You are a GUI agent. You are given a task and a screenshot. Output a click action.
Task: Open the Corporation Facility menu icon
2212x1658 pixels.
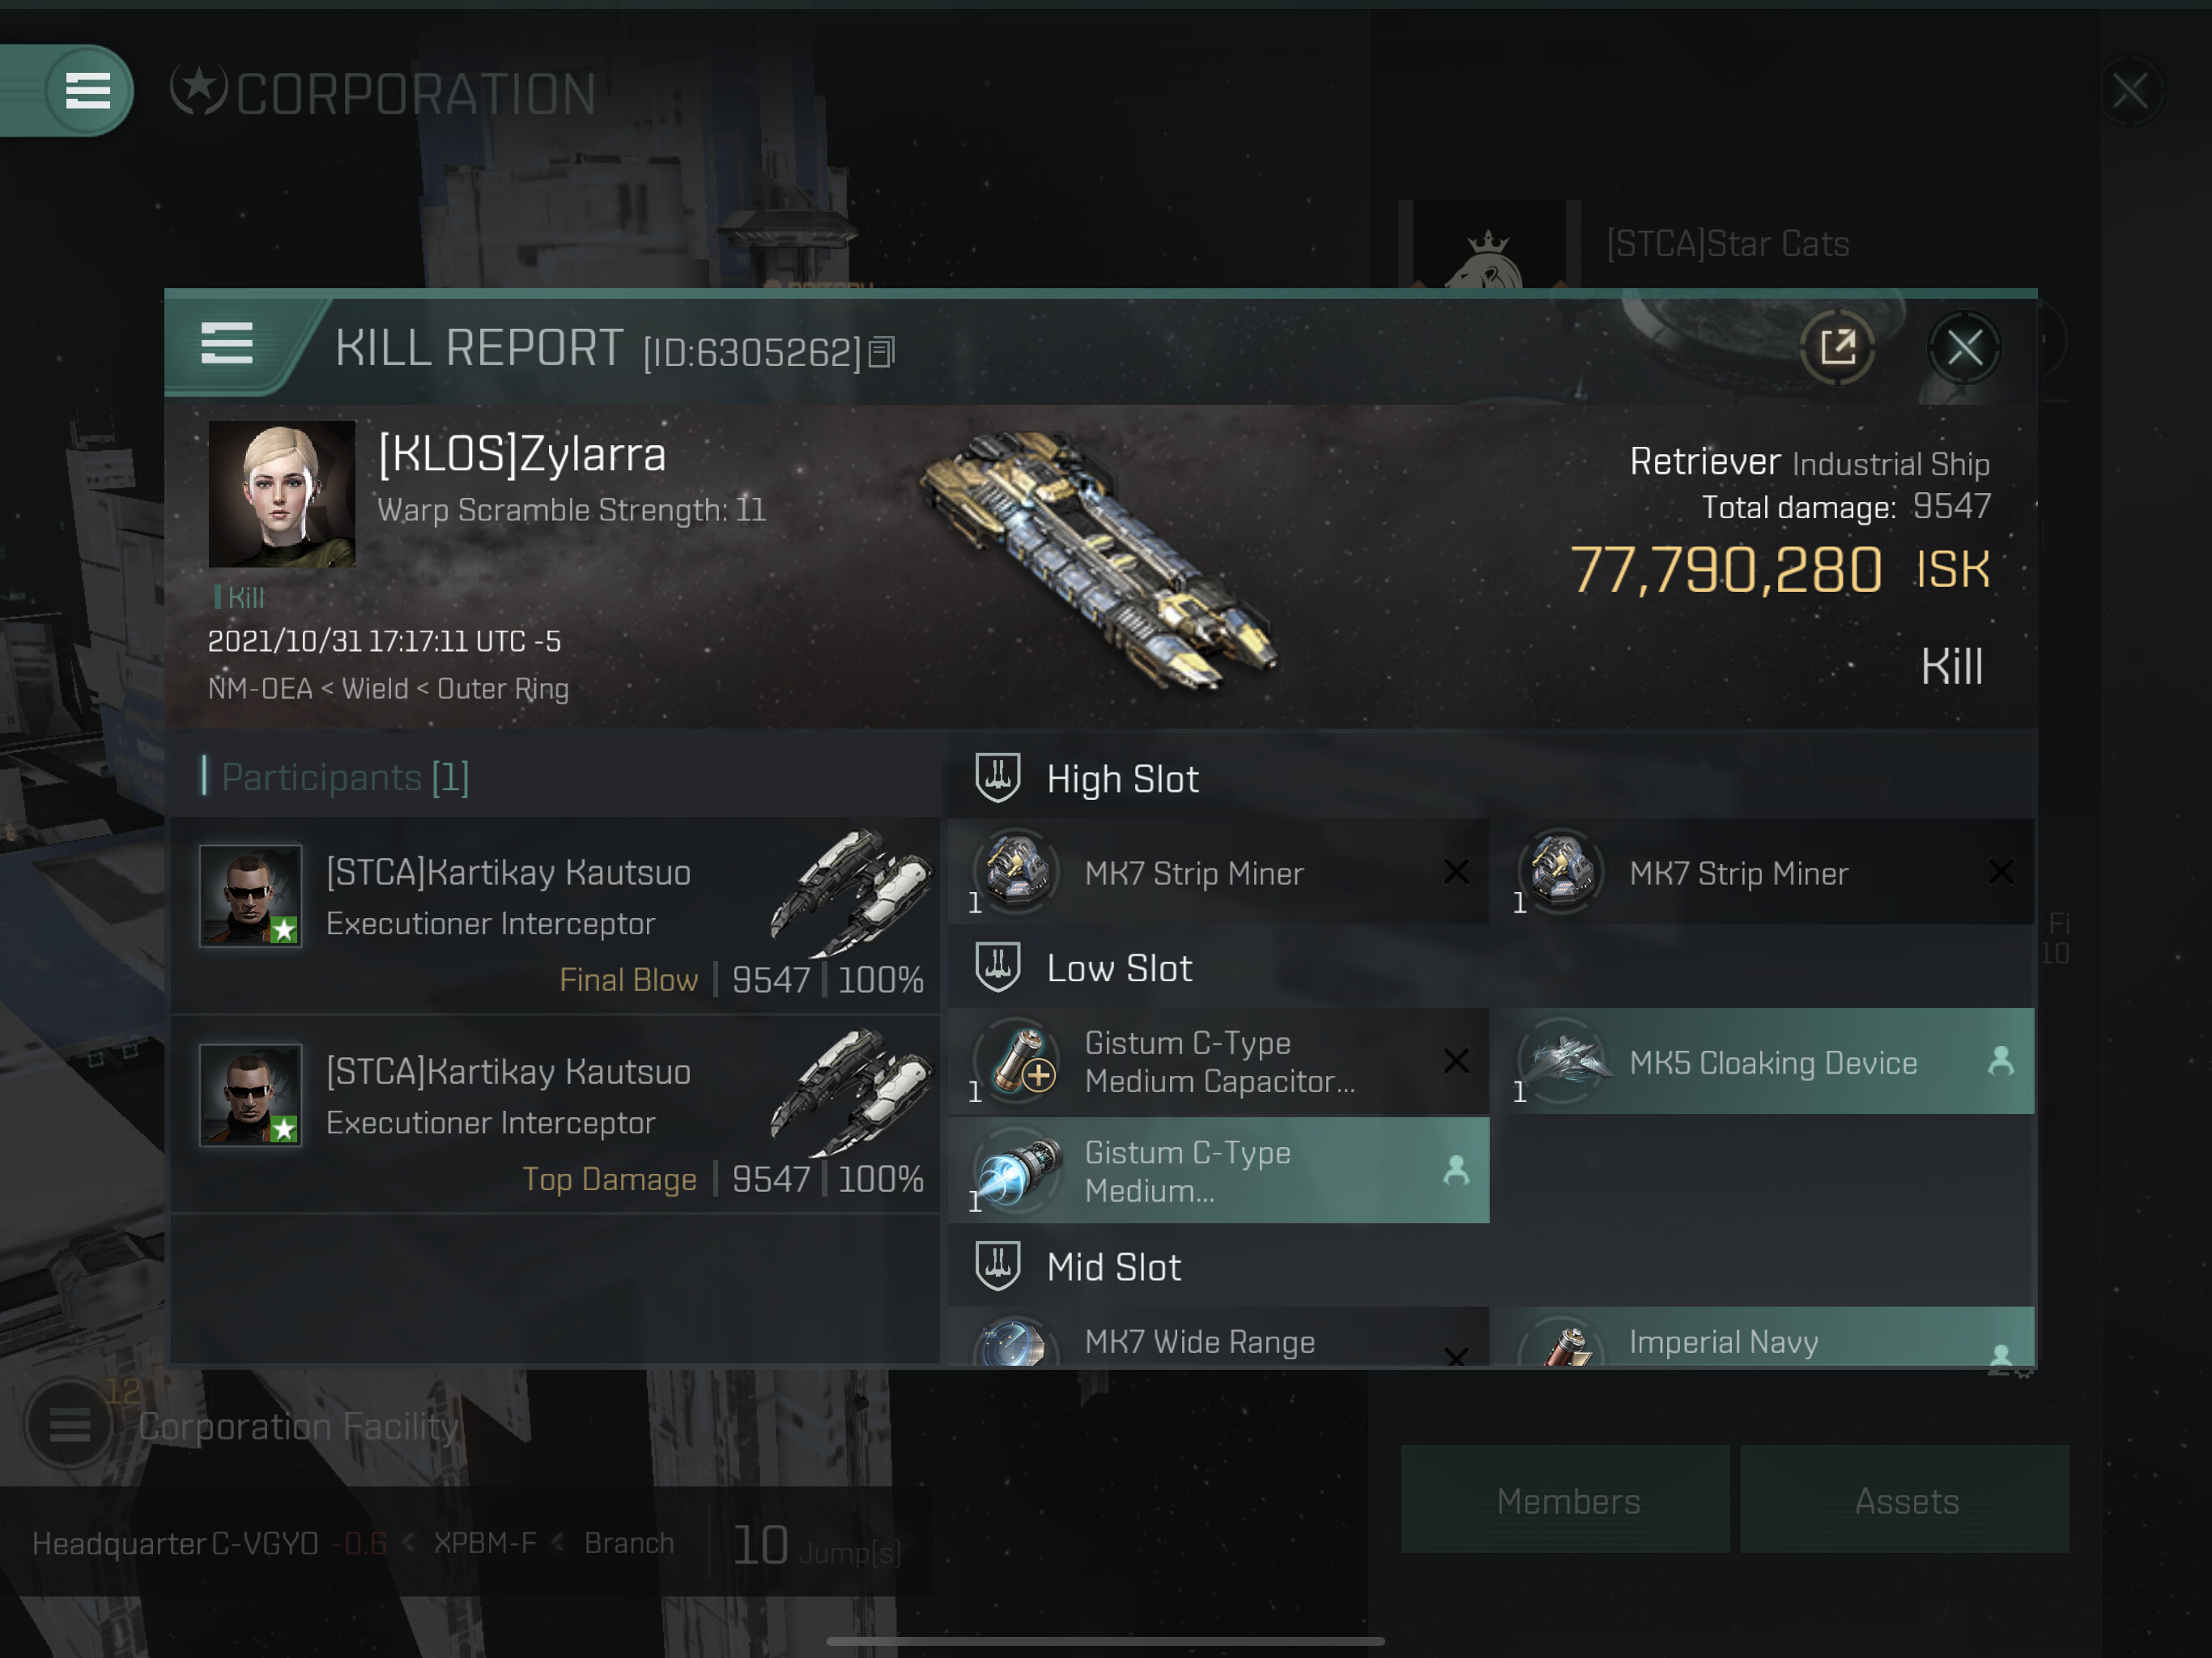pyautogui.click(x=69, y=1424)
